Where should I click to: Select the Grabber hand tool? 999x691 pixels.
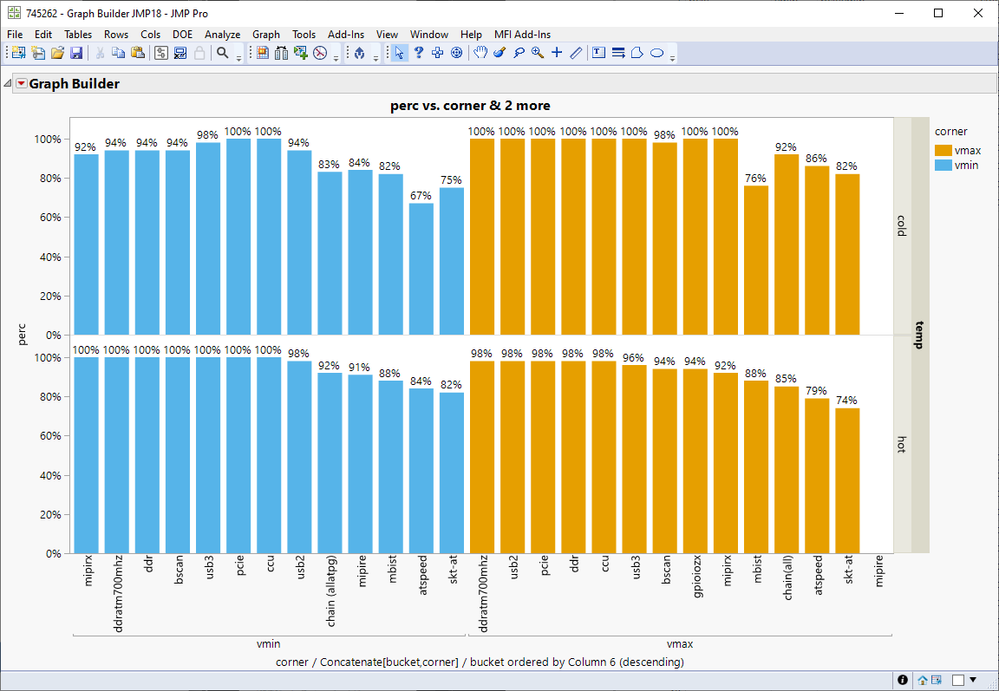point(480,53)
